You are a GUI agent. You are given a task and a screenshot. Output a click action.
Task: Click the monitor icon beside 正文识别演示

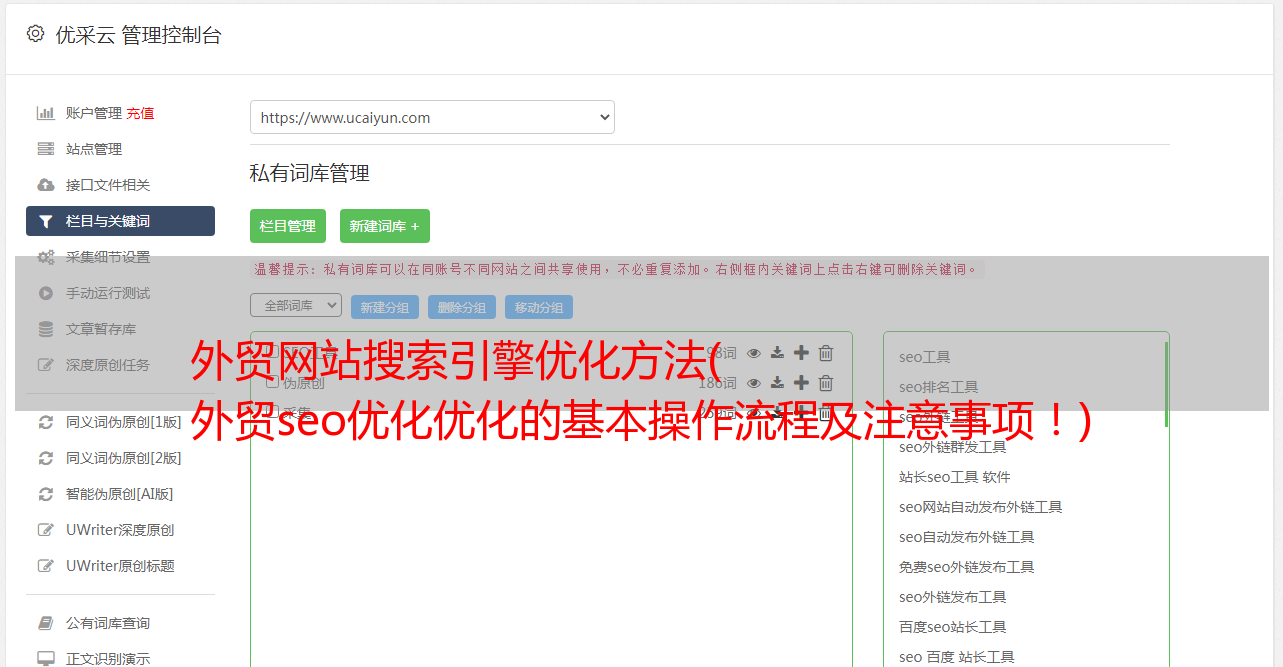[45, 659]
